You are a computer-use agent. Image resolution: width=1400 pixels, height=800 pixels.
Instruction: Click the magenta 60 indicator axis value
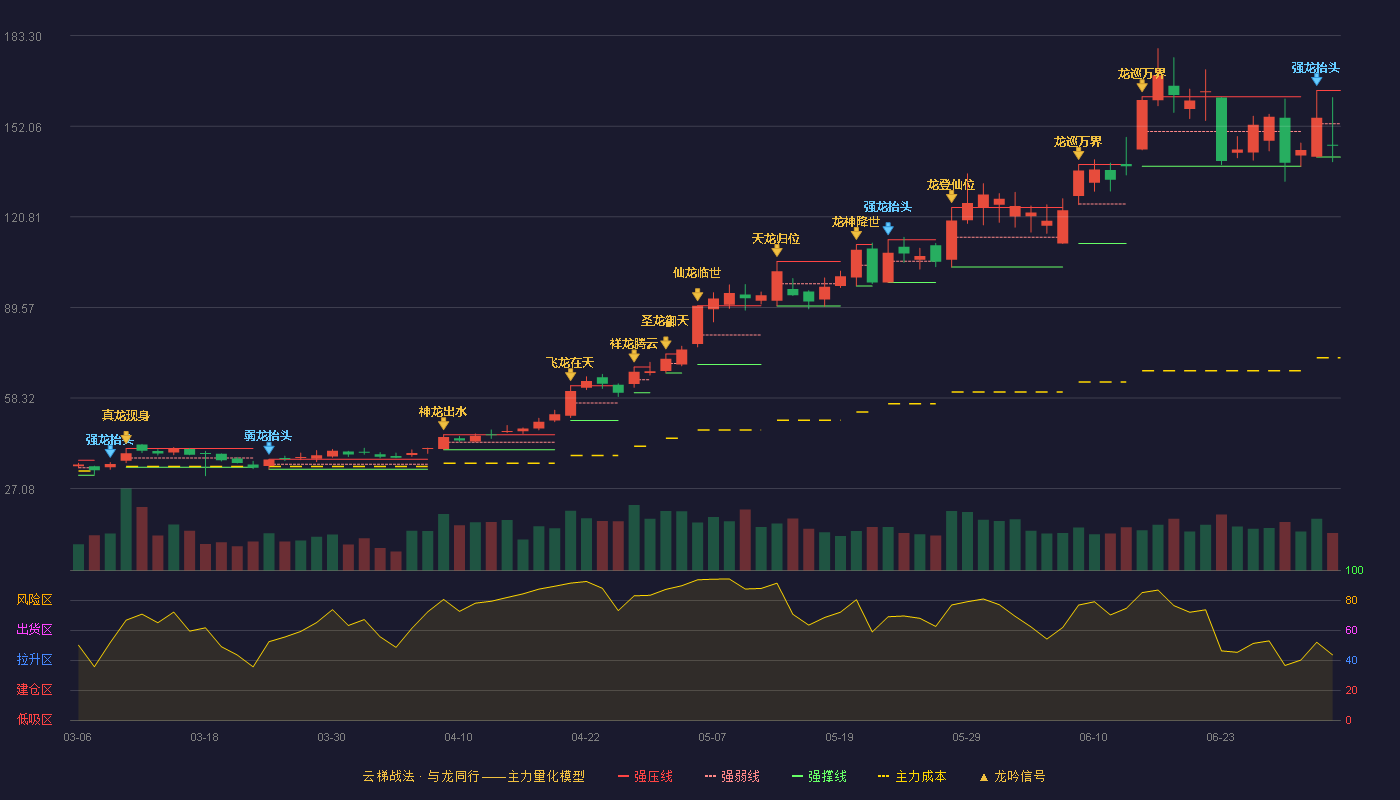pyautogui.click(x=1351, y=631)
